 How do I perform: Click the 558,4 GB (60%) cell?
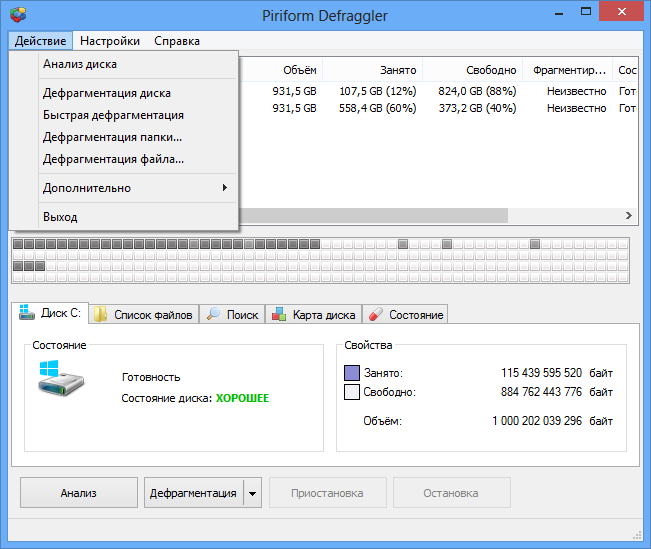point(377,108)
